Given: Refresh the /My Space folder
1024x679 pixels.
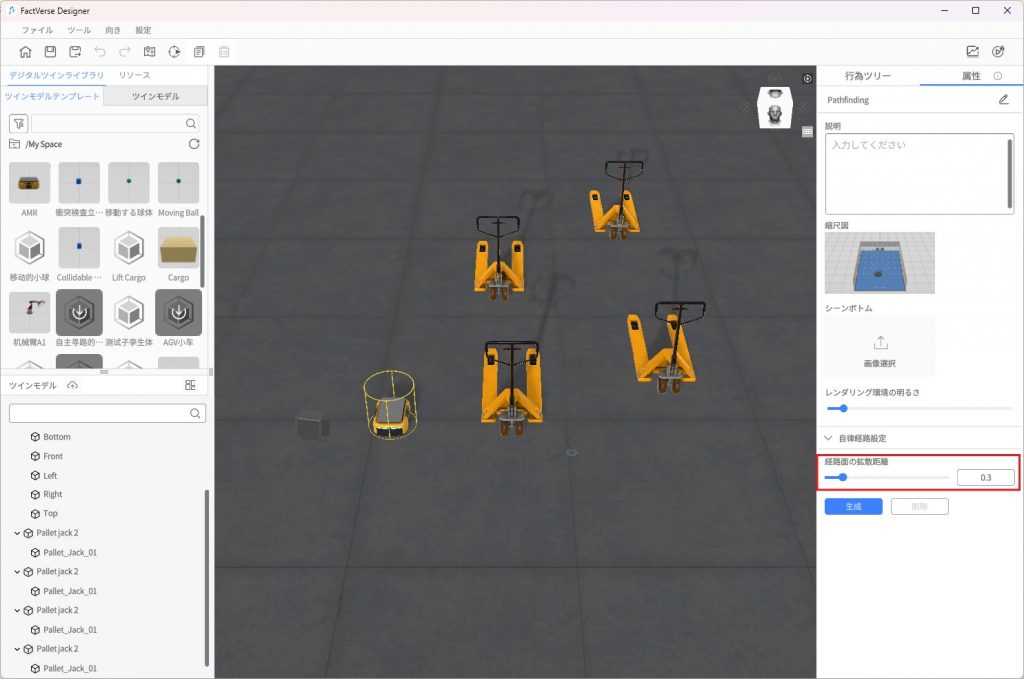Looking at the screenshot, I should click(x=194, y=144).
